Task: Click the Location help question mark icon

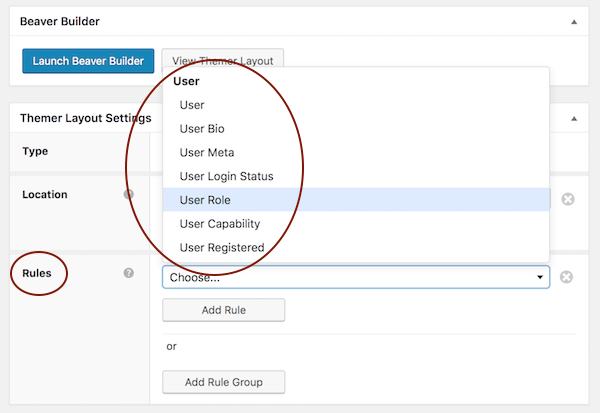Action: click(x=129, y=195)
